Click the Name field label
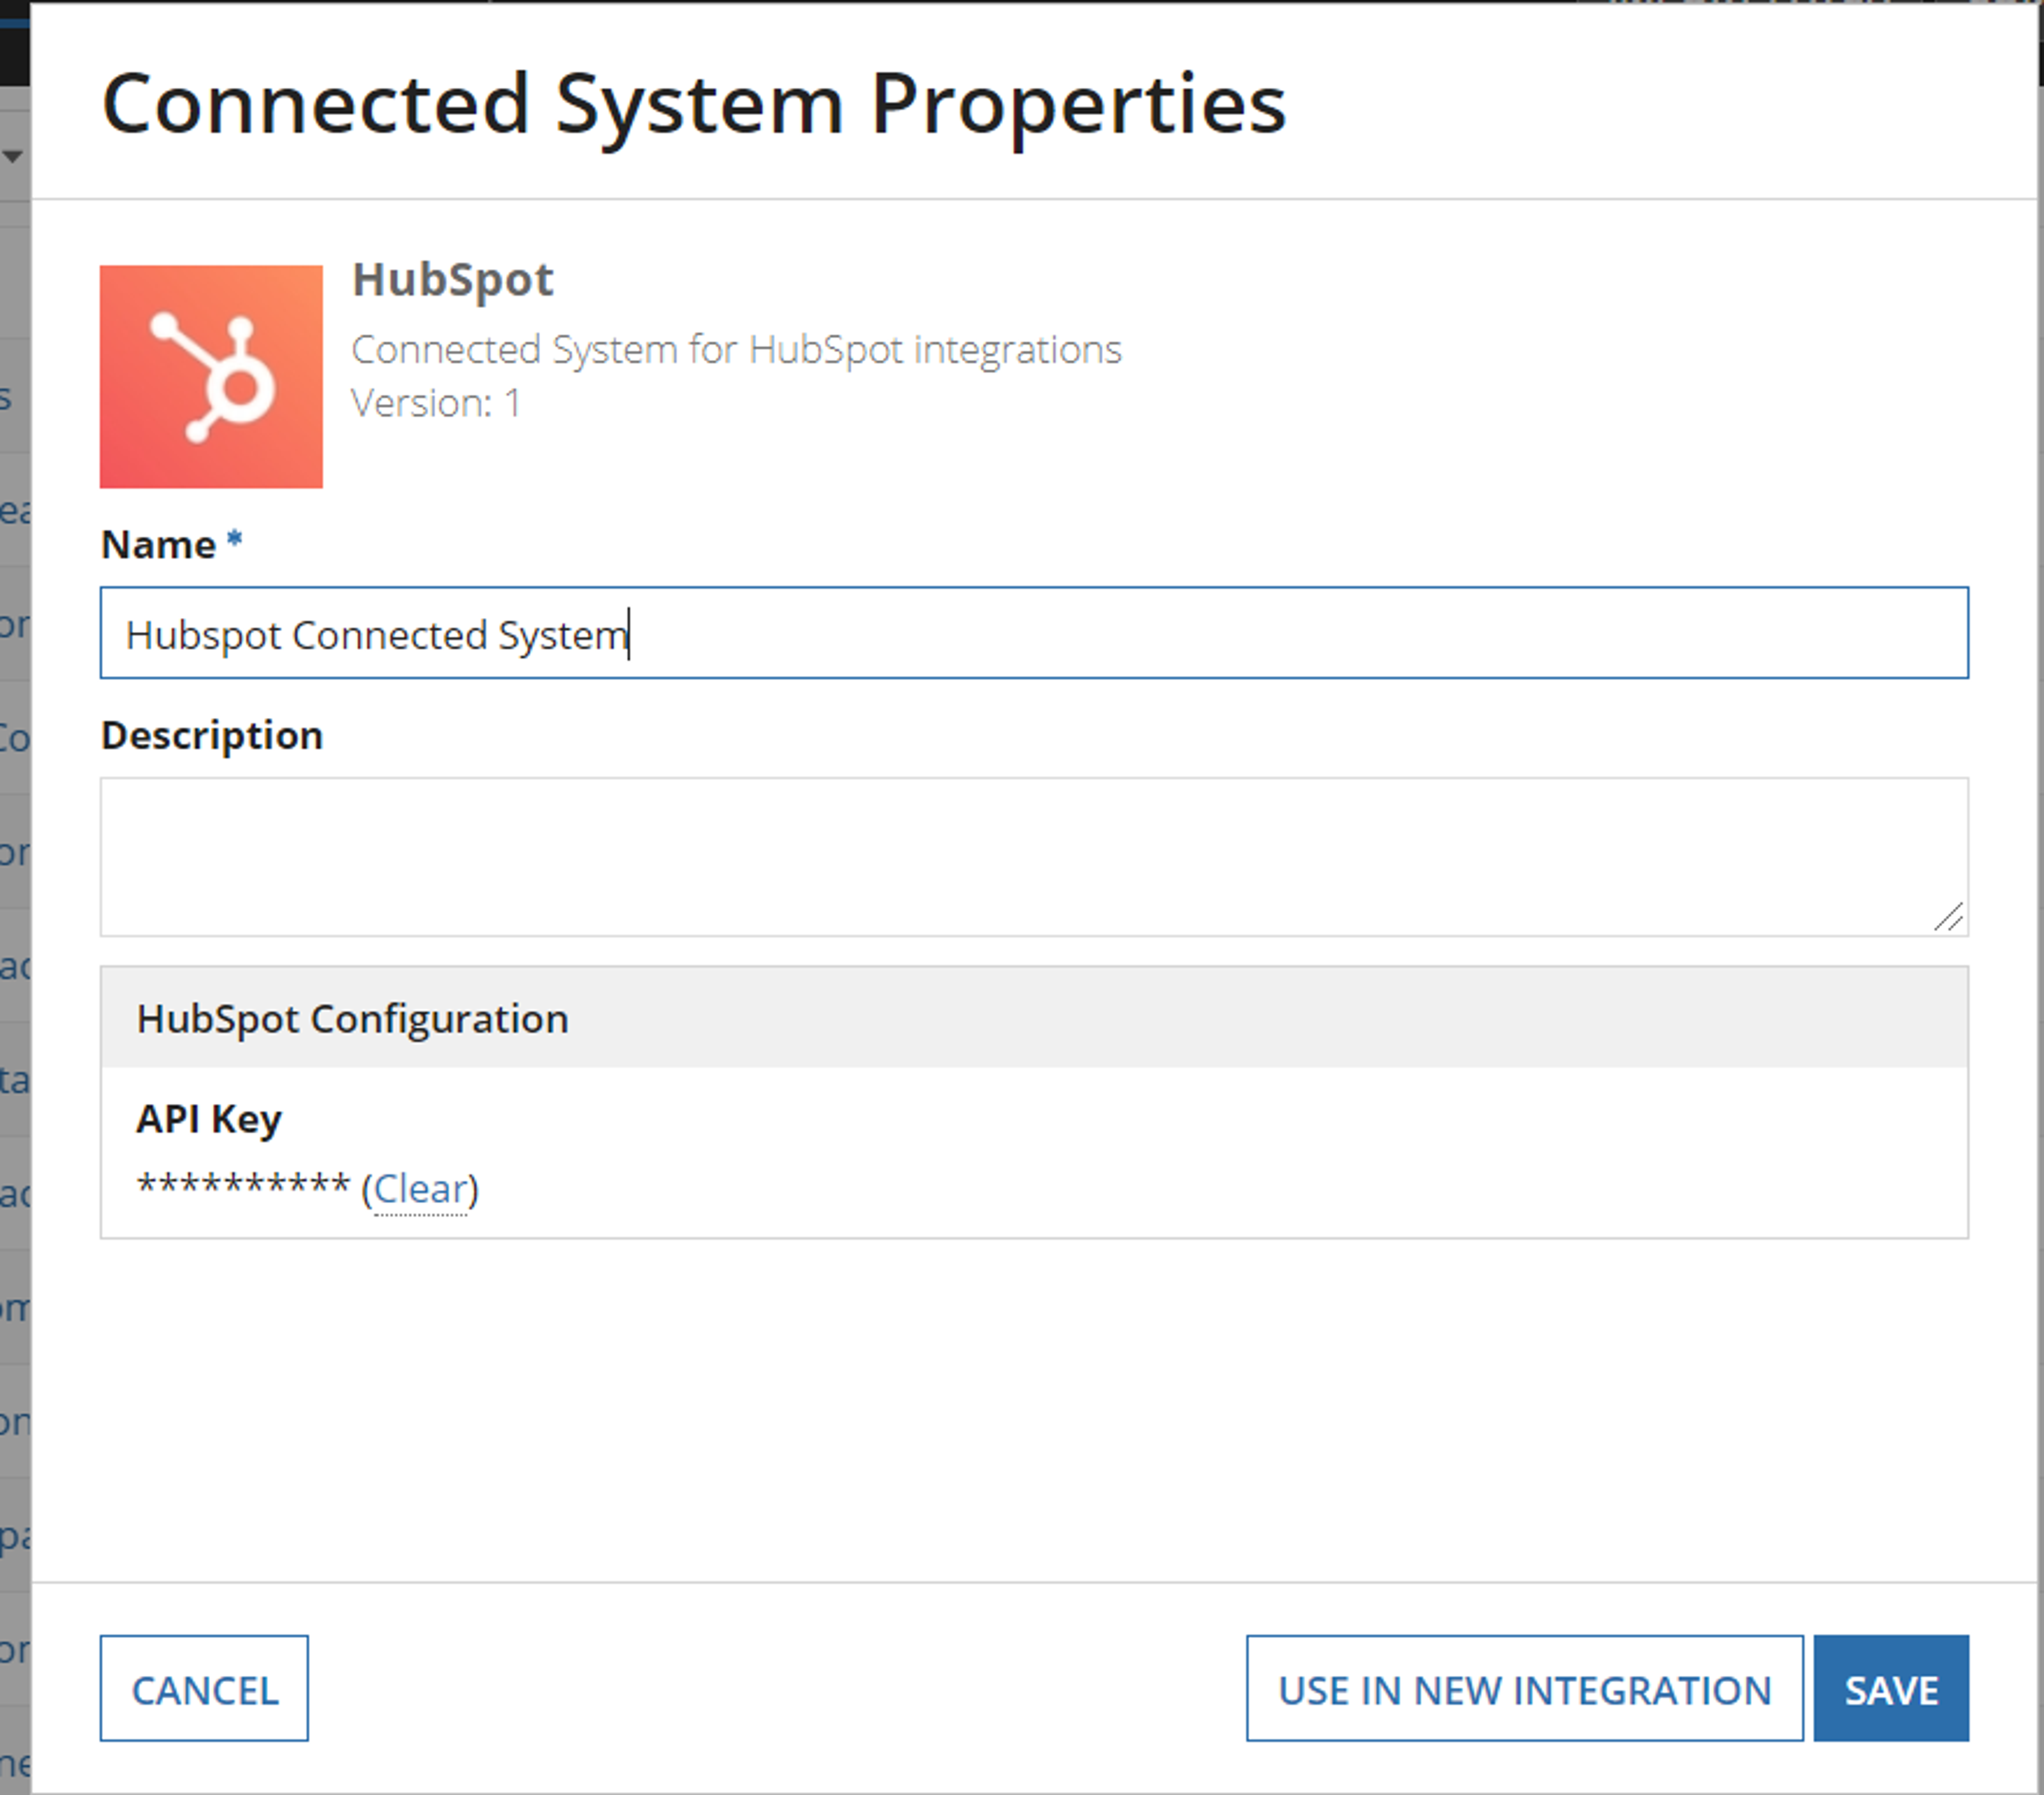Viewport: 2044px width, 1795px height. click(158, 545)
